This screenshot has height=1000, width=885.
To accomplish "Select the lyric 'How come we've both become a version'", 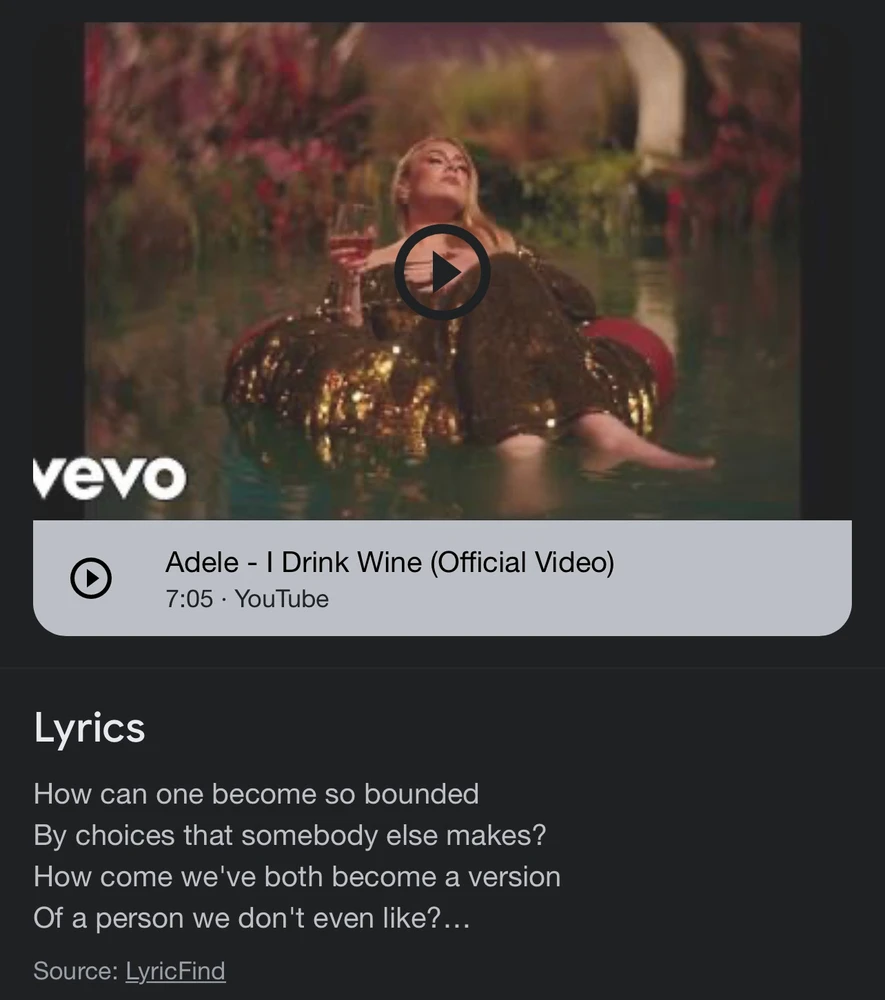I will (x=297, y=877).
